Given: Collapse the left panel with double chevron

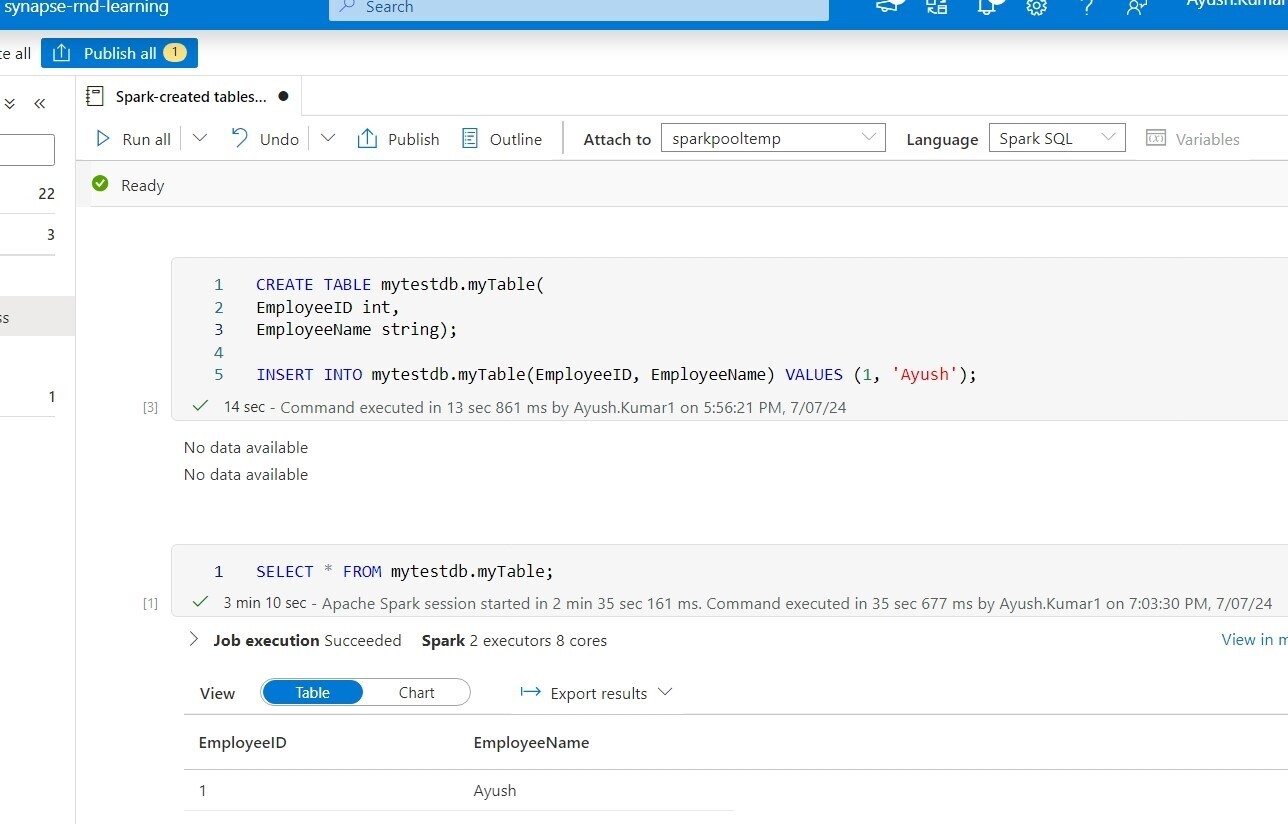Looking at the screenshot, I should point(40,104).
